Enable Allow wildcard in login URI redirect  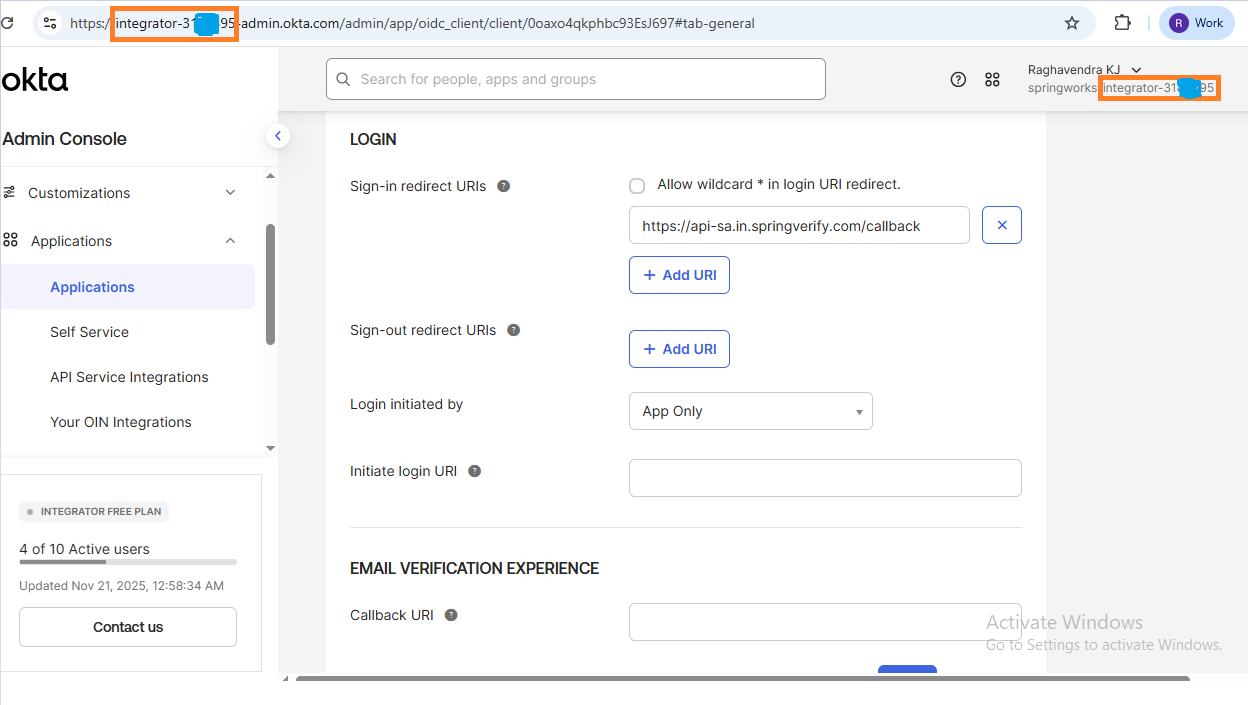pos(637,186)
